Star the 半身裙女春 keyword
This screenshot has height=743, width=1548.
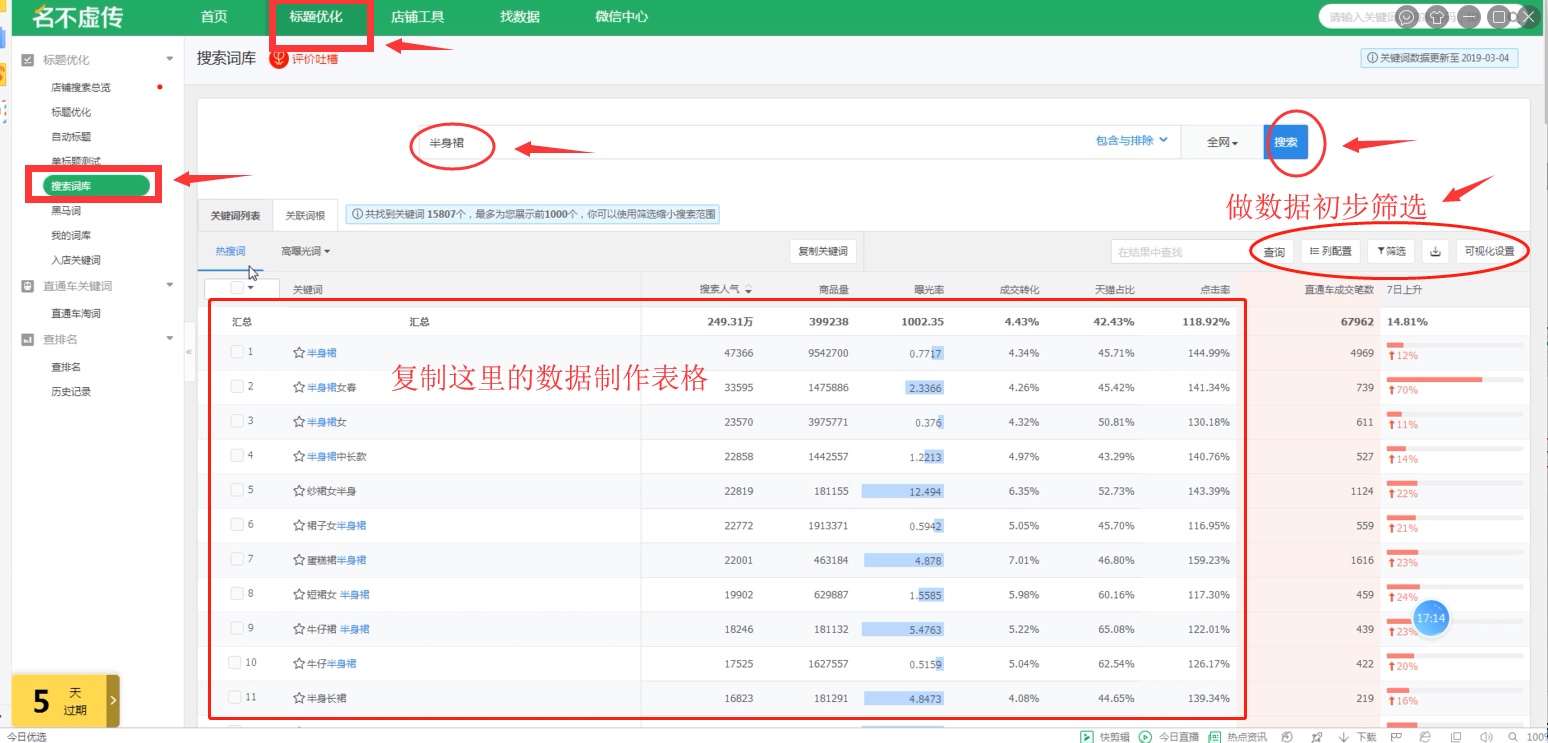click(298, 388)
